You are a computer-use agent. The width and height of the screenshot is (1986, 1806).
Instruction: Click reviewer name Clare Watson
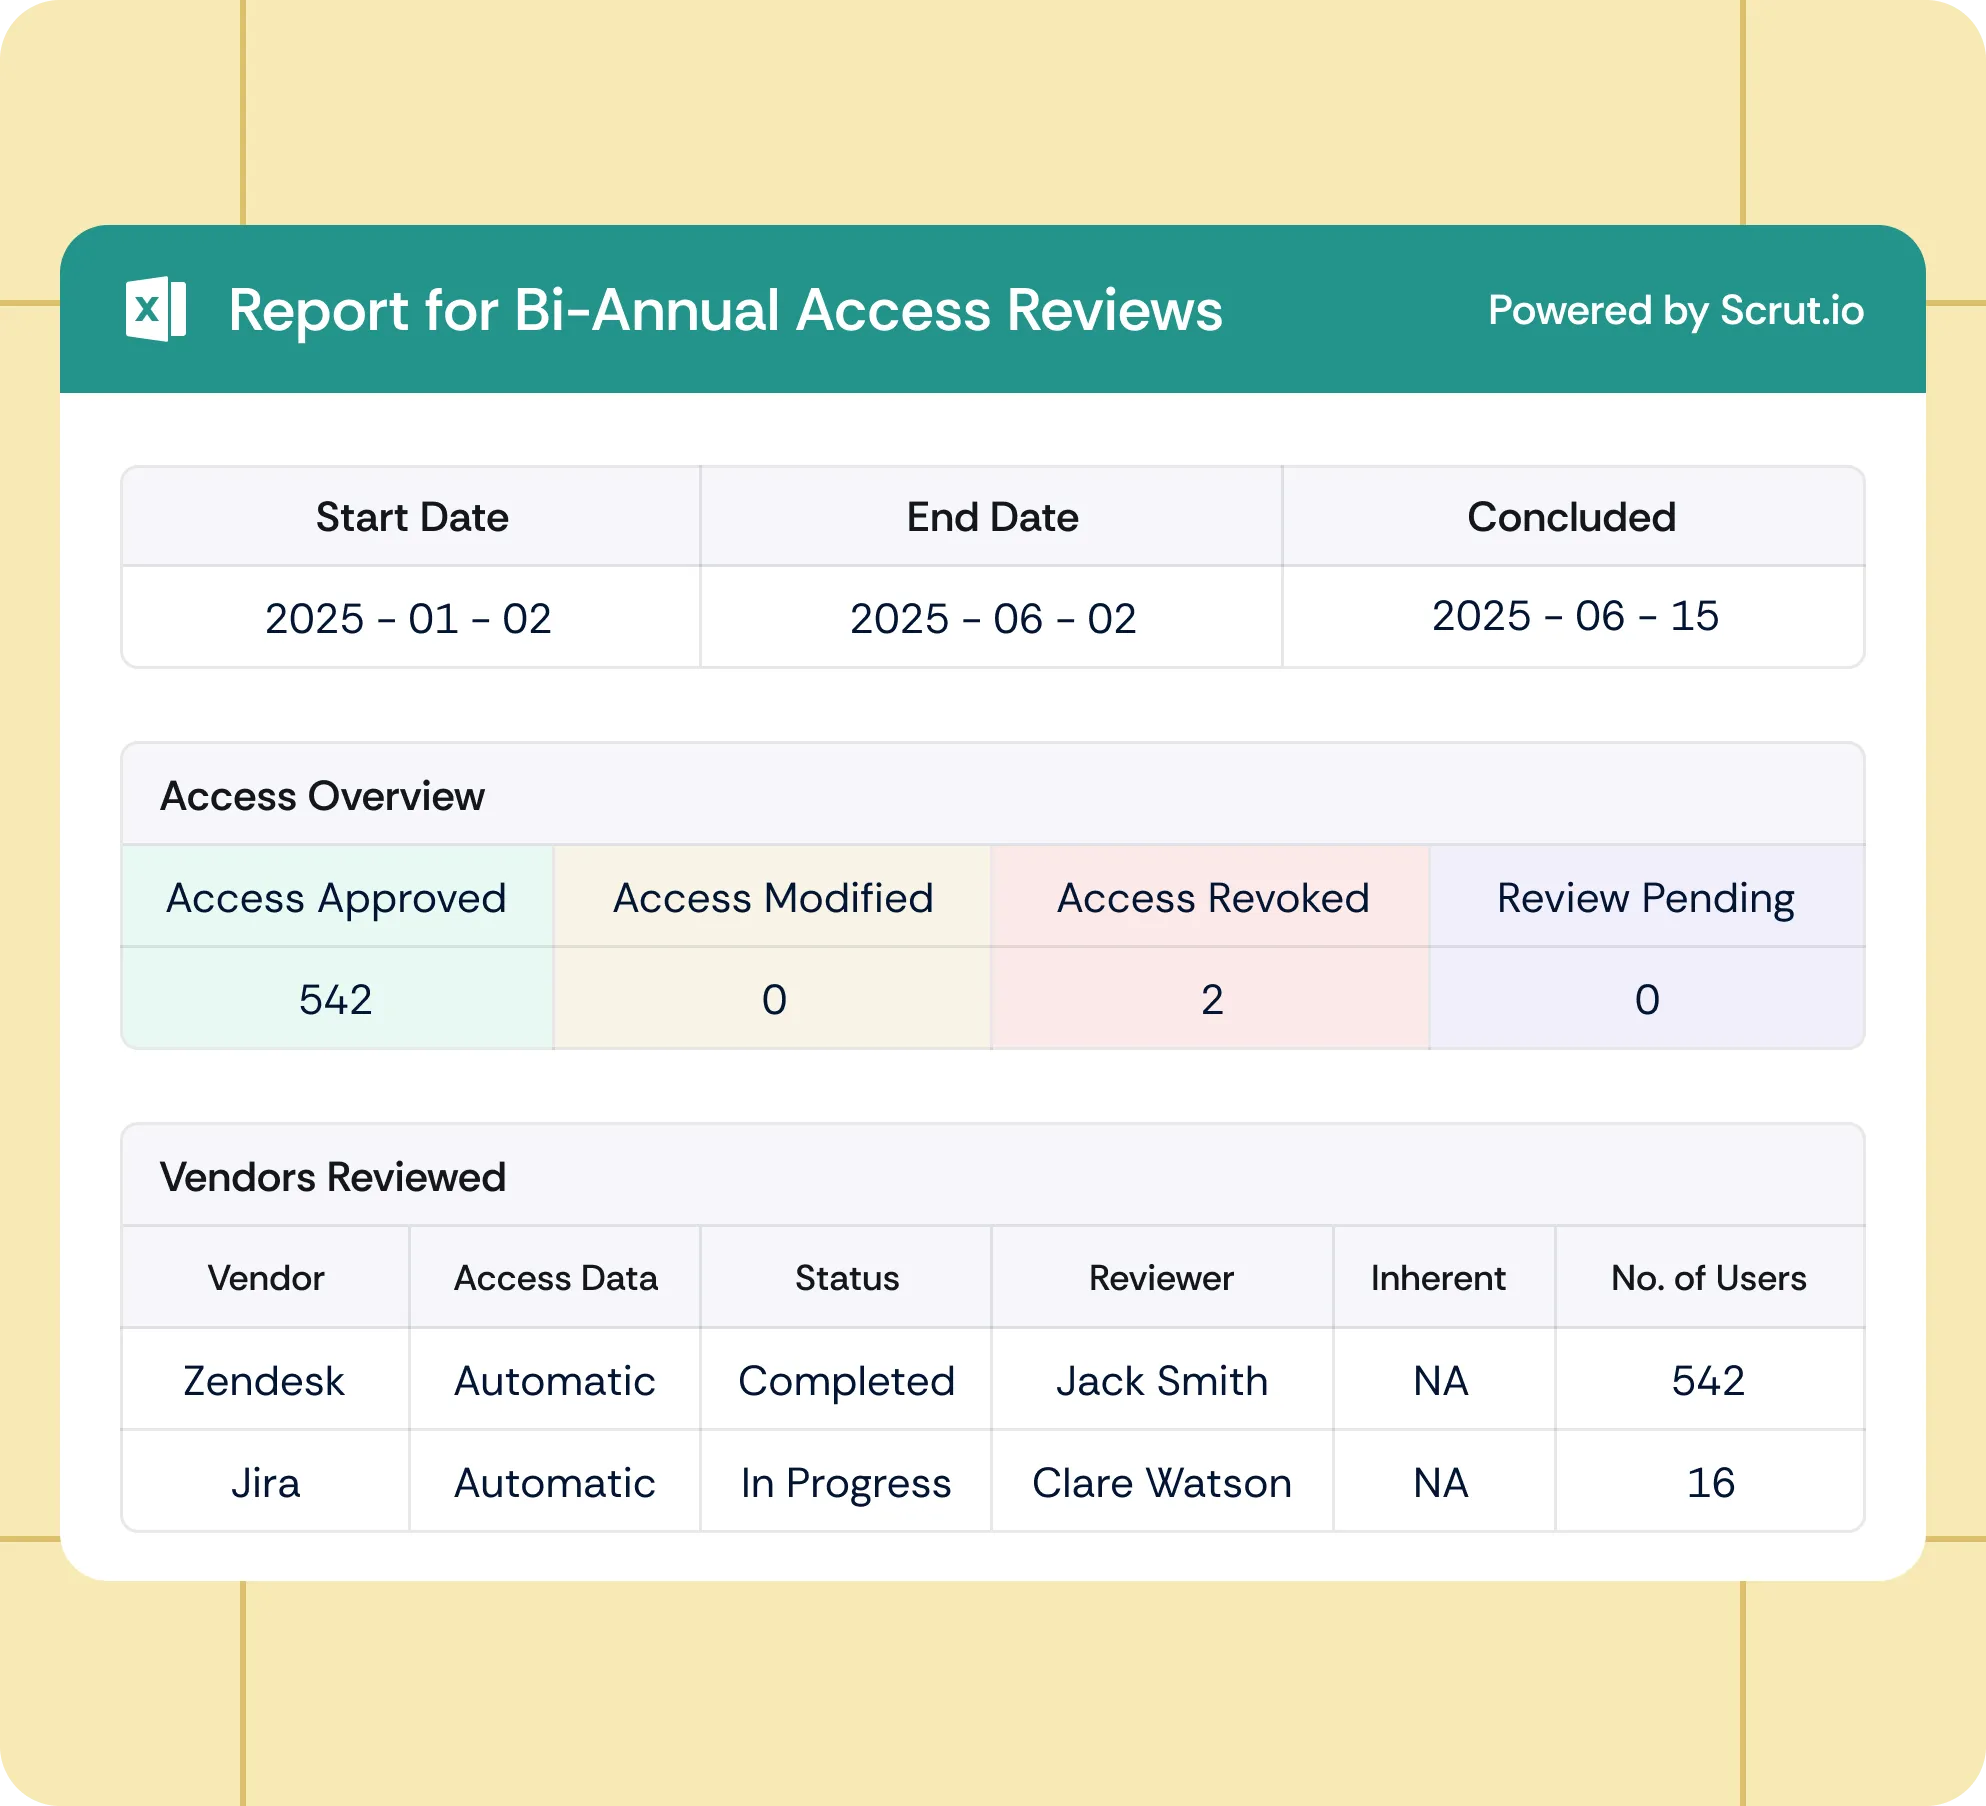[x=1161, y=1483]
